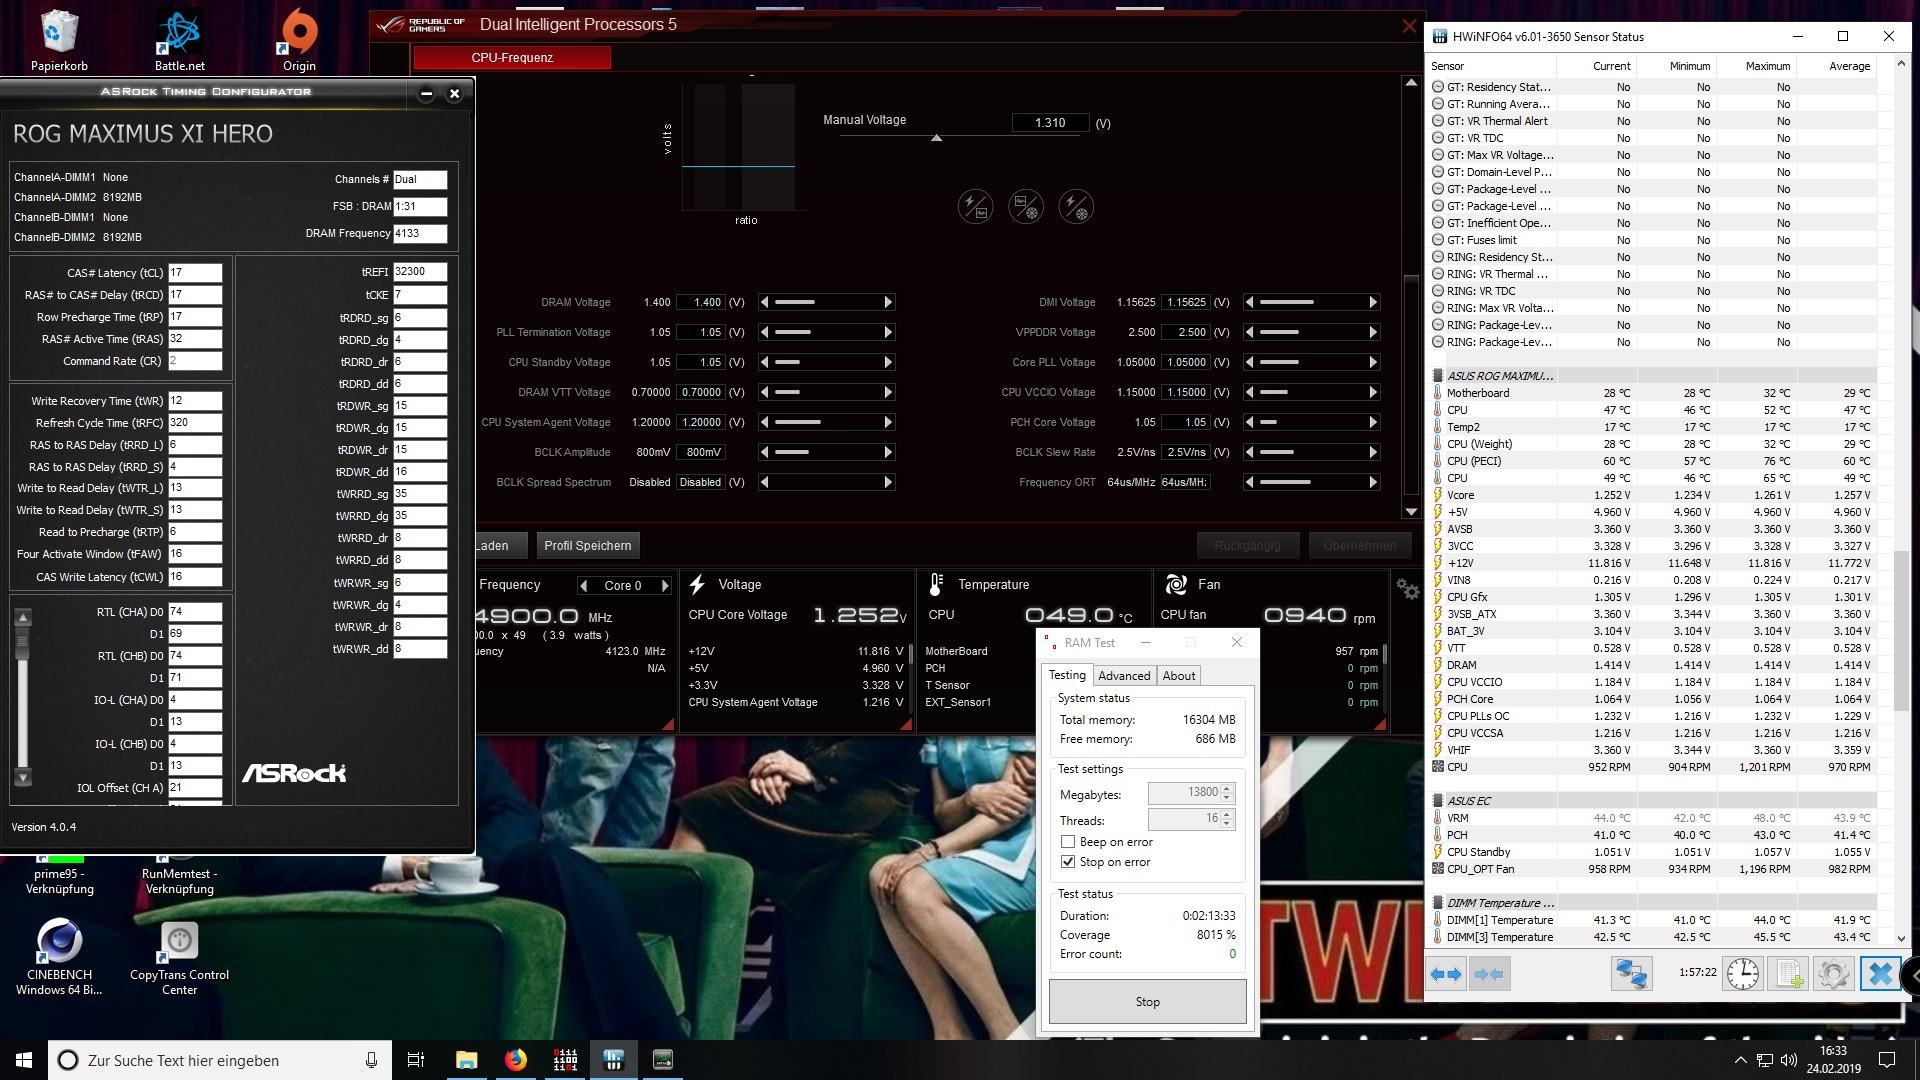Click HWiNFO sensor list scroll down arrow
The image size is (1920, 1080).
point(1901,939)
